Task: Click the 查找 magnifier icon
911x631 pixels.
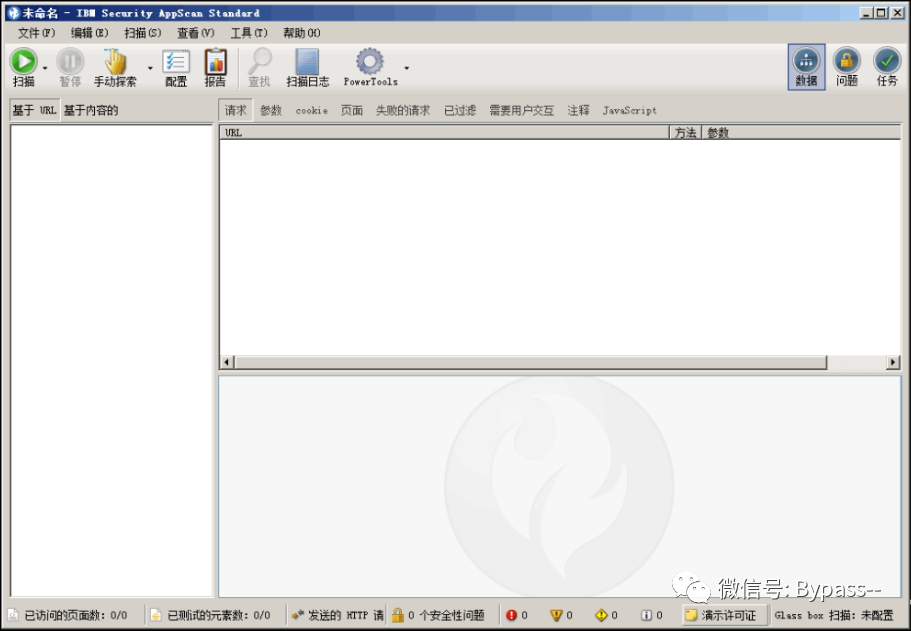Action: click(x=259, y=61)
